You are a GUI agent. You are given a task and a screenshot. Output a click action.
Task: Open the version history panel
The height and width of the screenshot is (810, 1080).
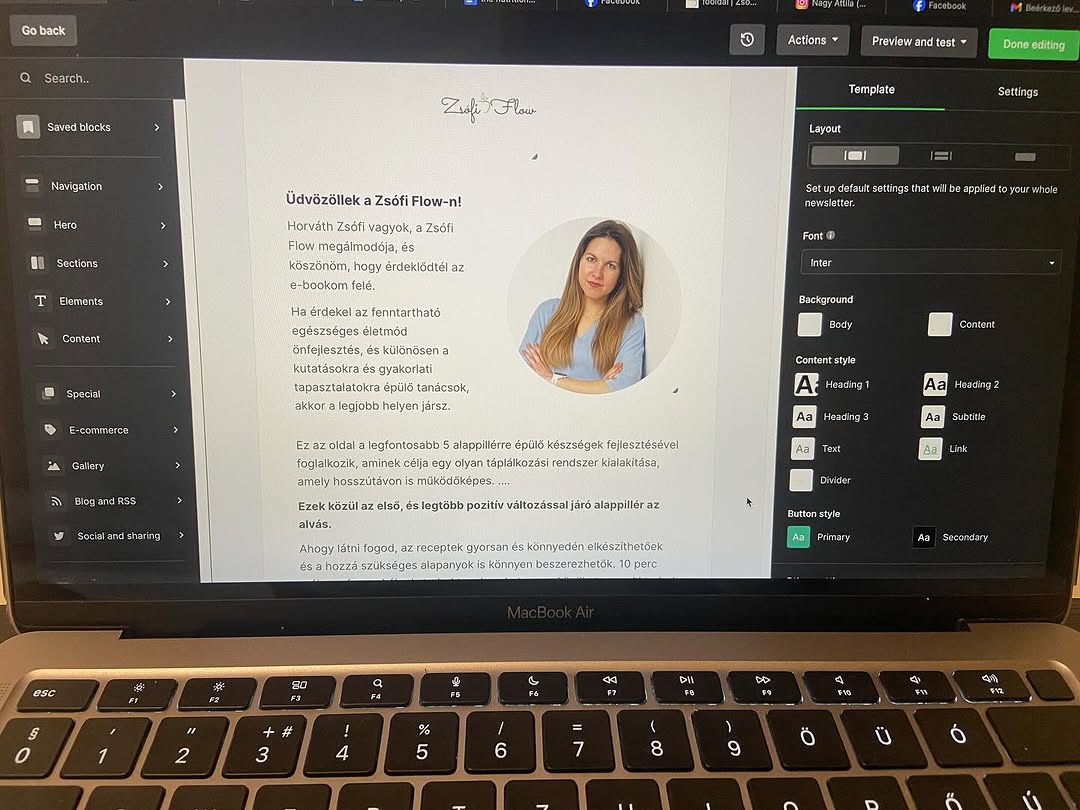pyautogui.click(x=747, y=39)
